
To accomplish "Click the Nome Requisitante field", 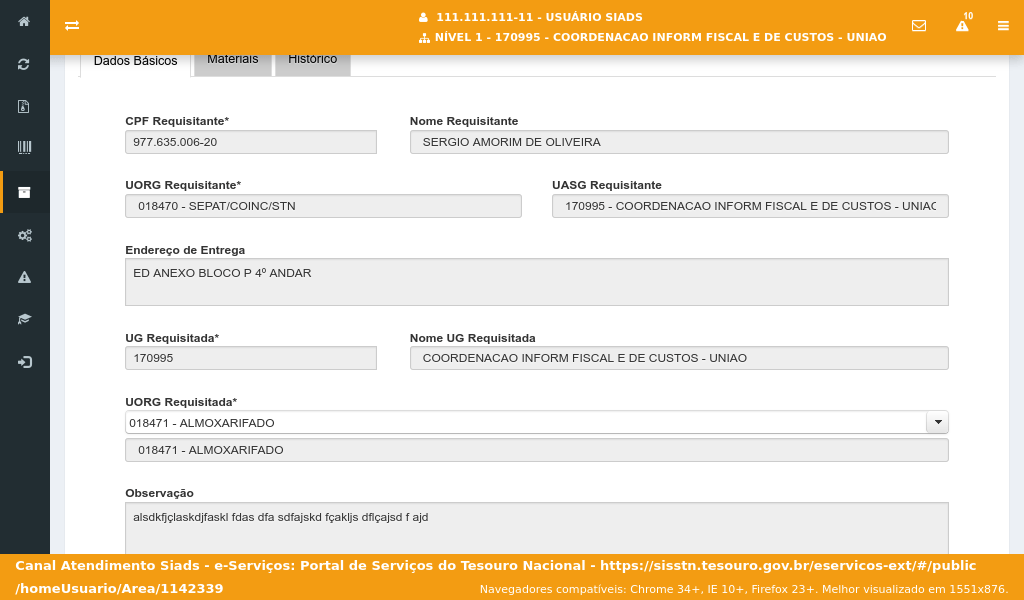I will pos(679,142).
